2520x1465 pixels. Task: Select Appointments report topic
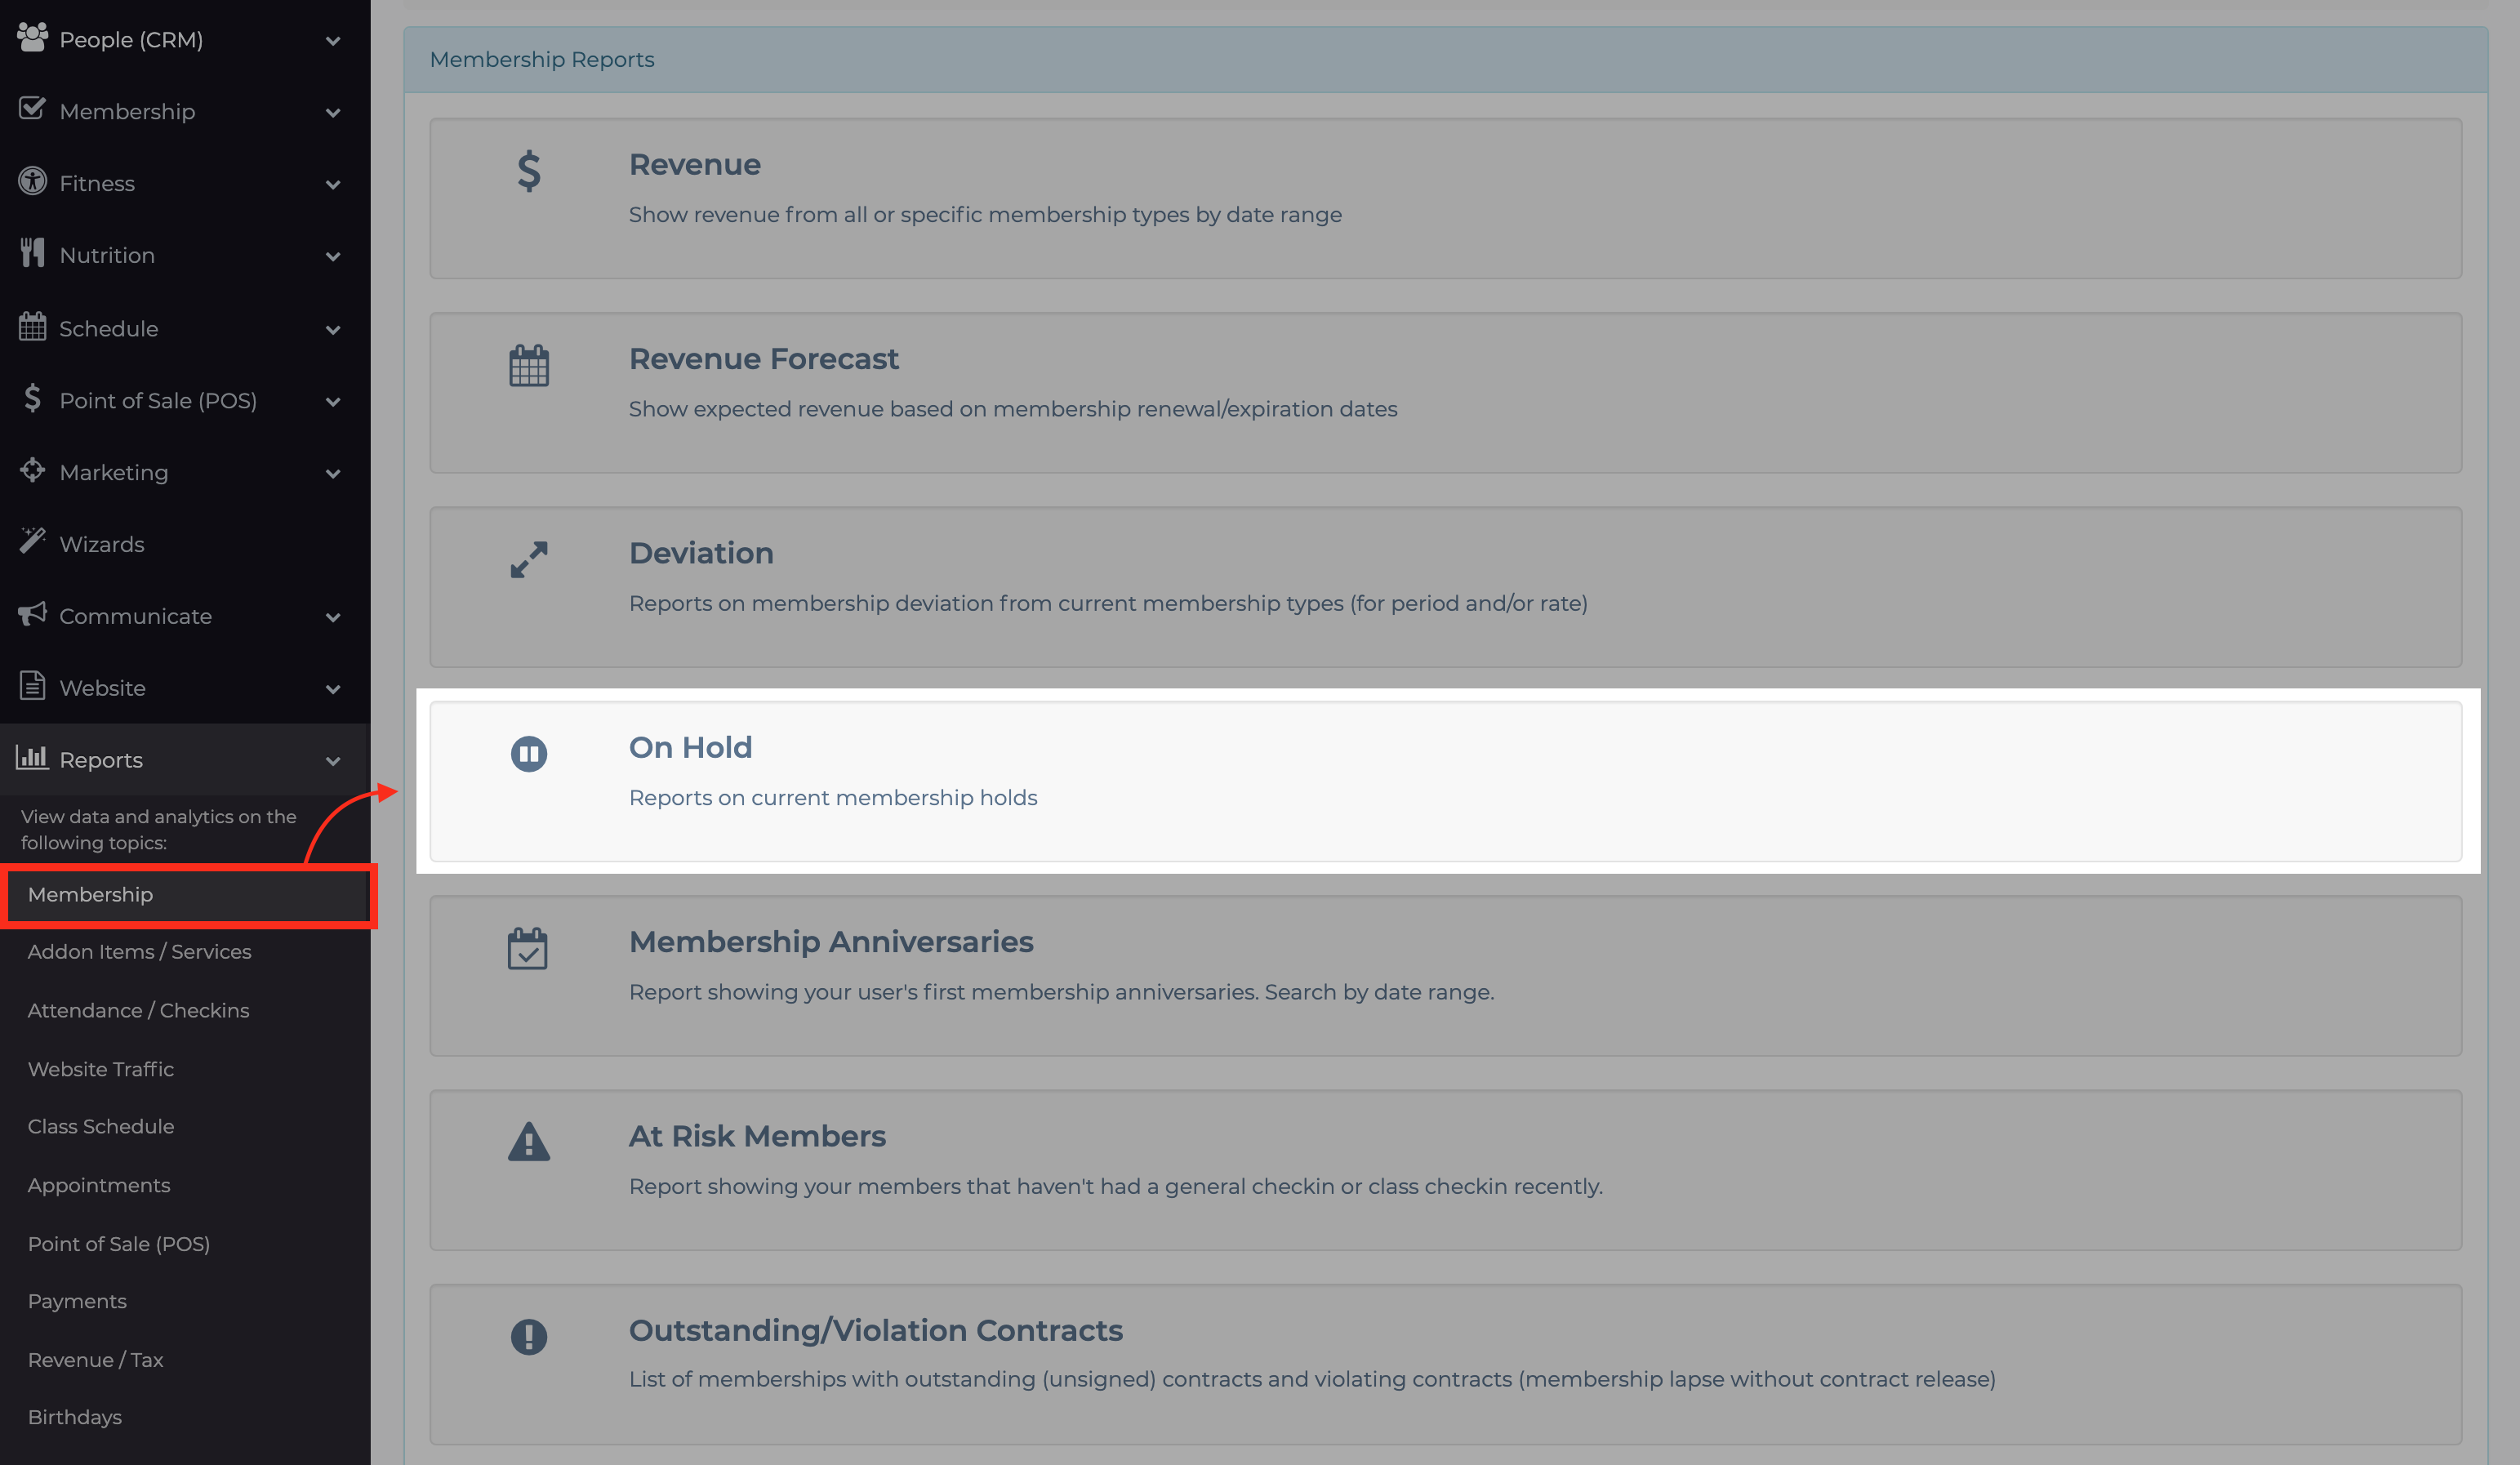click(x=99, y=1185)
